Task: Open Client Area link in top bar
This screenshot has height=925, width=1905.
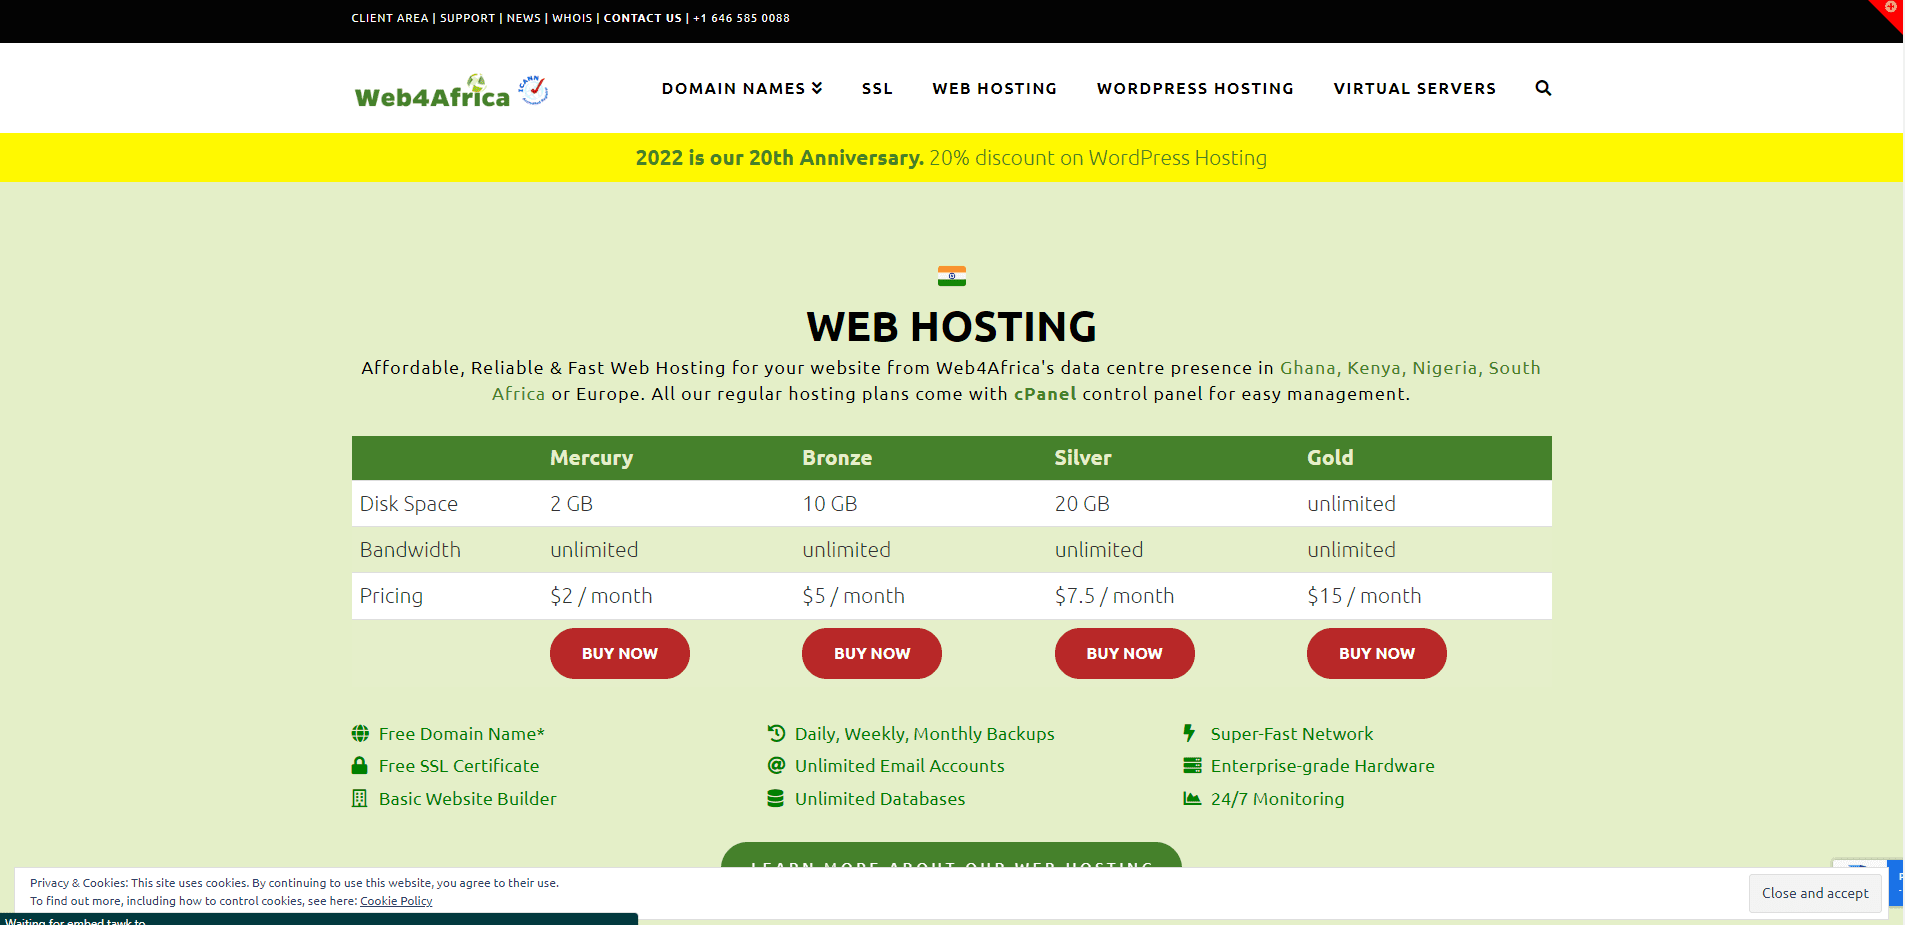Action: pos(389,18)
